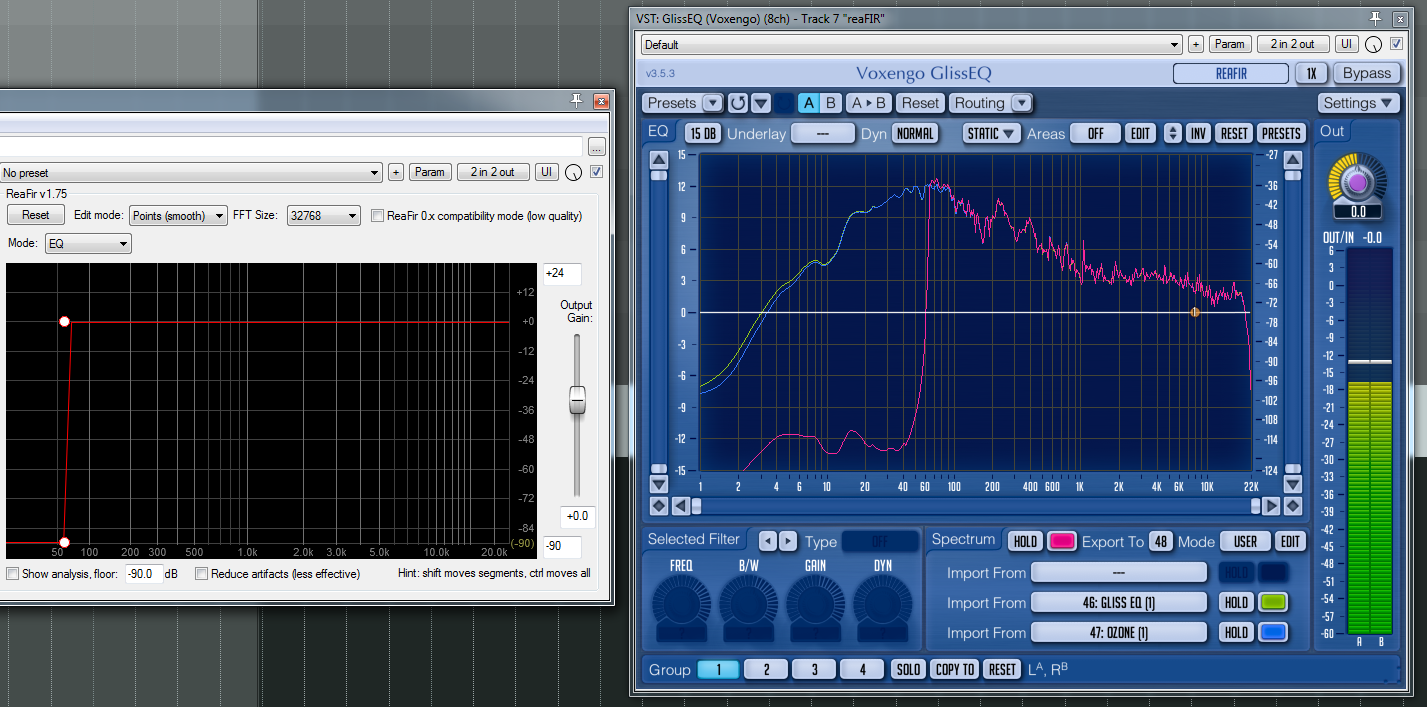The width and height of the screenshot is (1427, 707).
Task: Click the diamond zoom reset icon at bottom right of graph
Action: point(1293,506)
